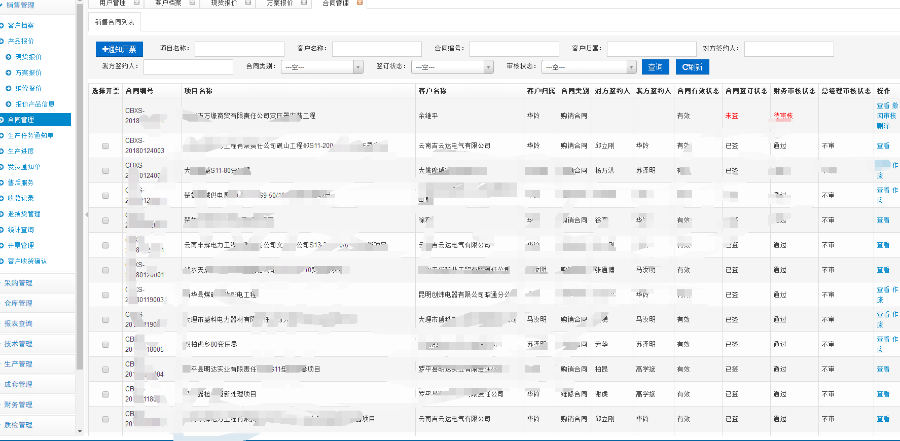Switch to the 用户管理 tab

(x=112, y=3)
